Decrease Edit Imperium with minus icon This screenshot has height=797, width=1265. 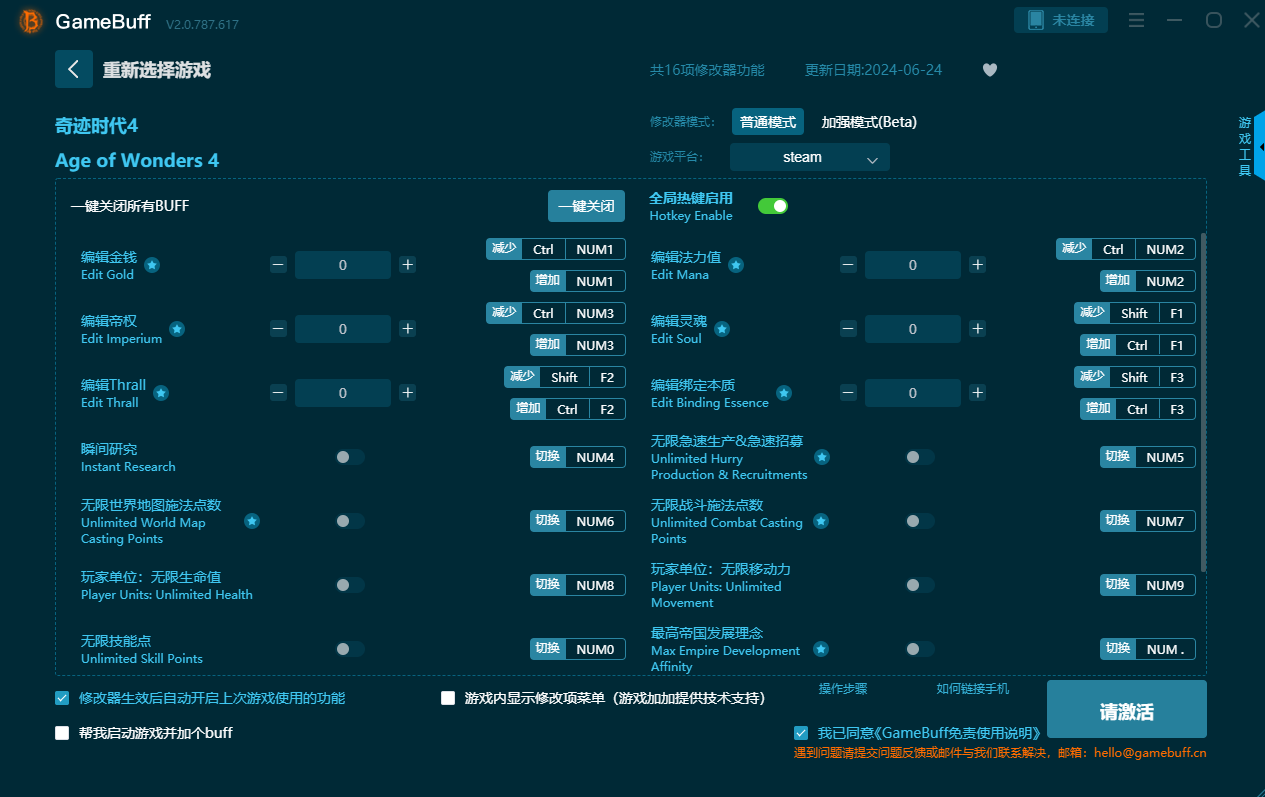point(278,329)
